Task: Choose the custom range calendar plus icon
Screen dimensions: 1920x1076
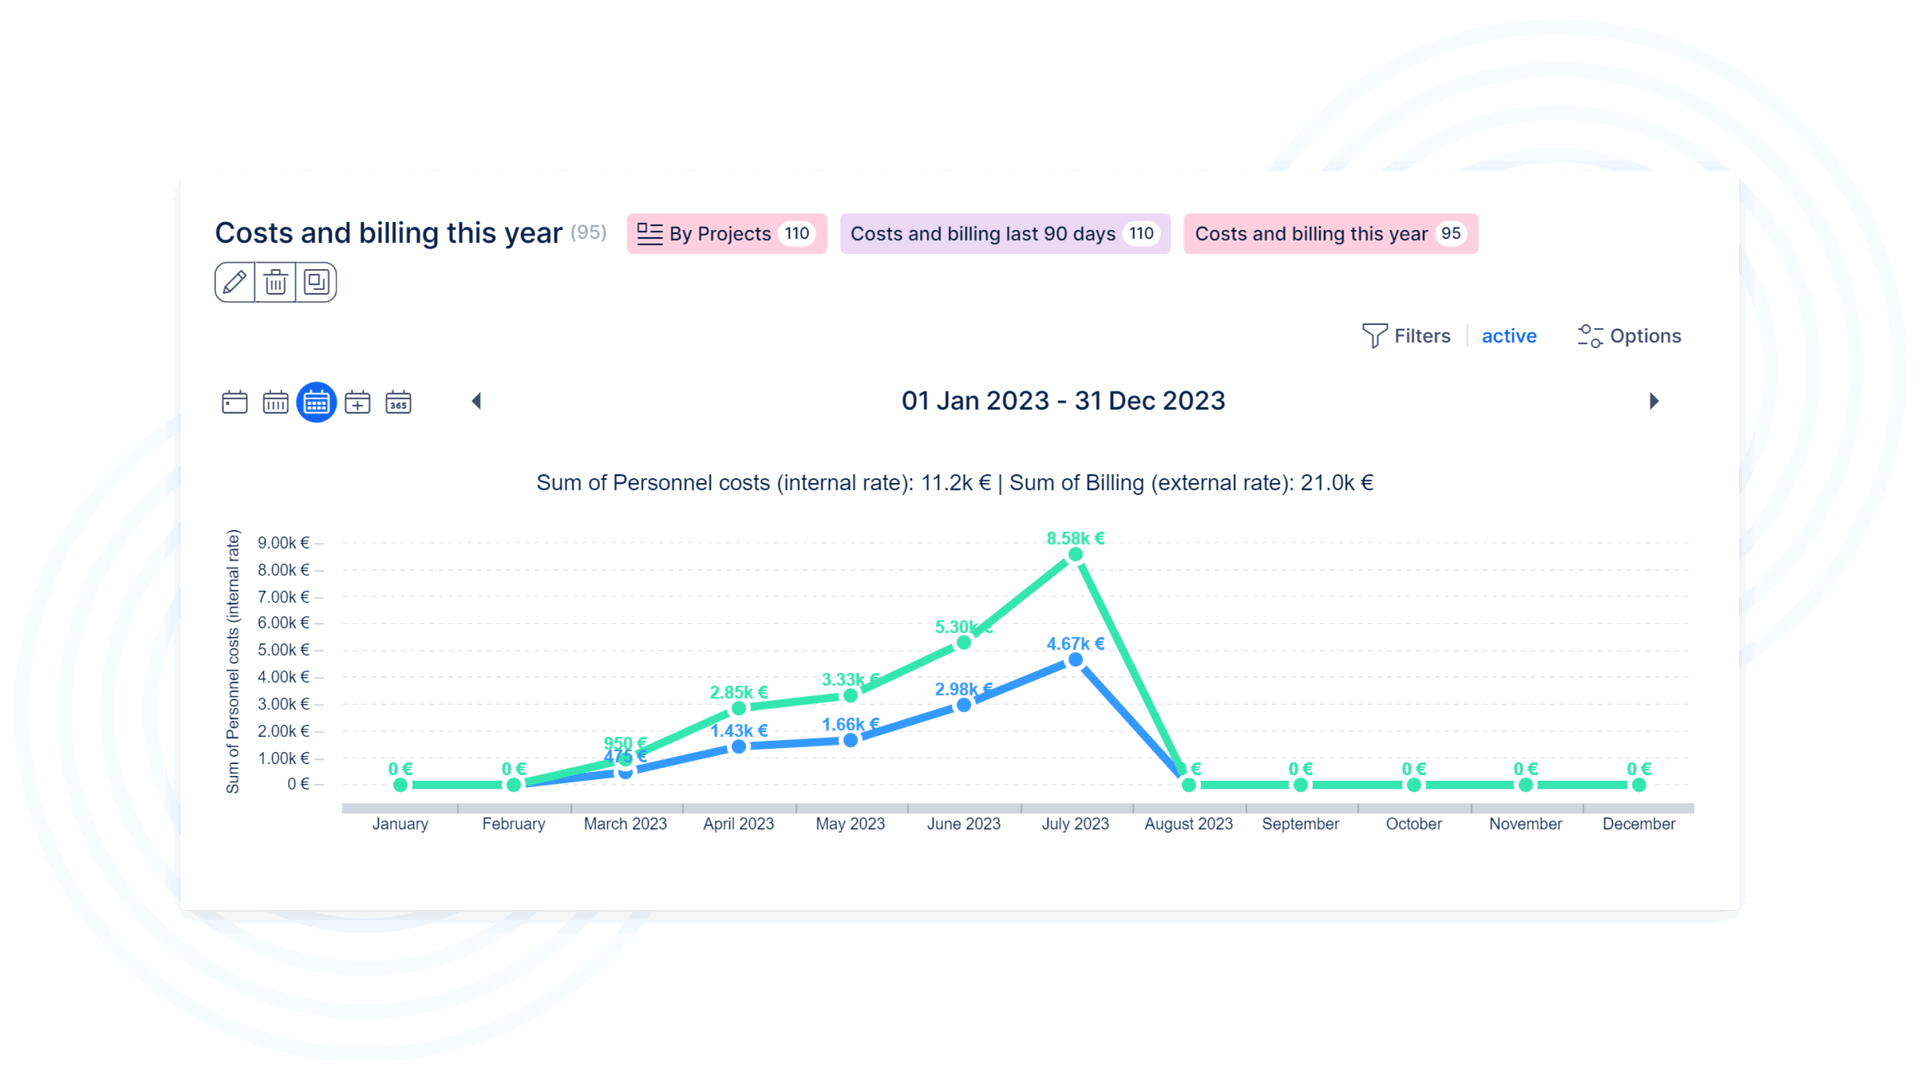Action: point(357,402)
